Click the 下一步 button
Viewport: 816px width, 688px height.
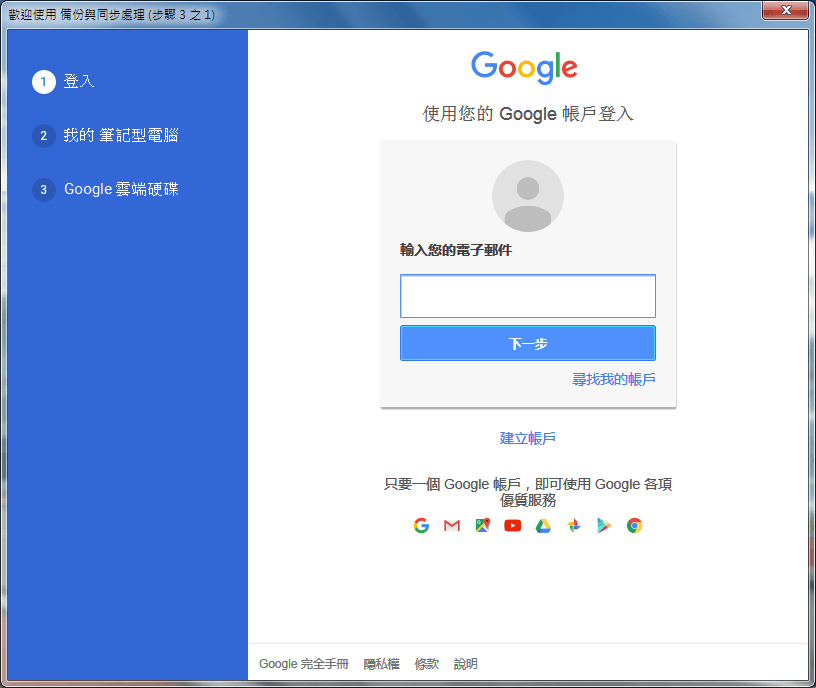click(x=527, y=343)
